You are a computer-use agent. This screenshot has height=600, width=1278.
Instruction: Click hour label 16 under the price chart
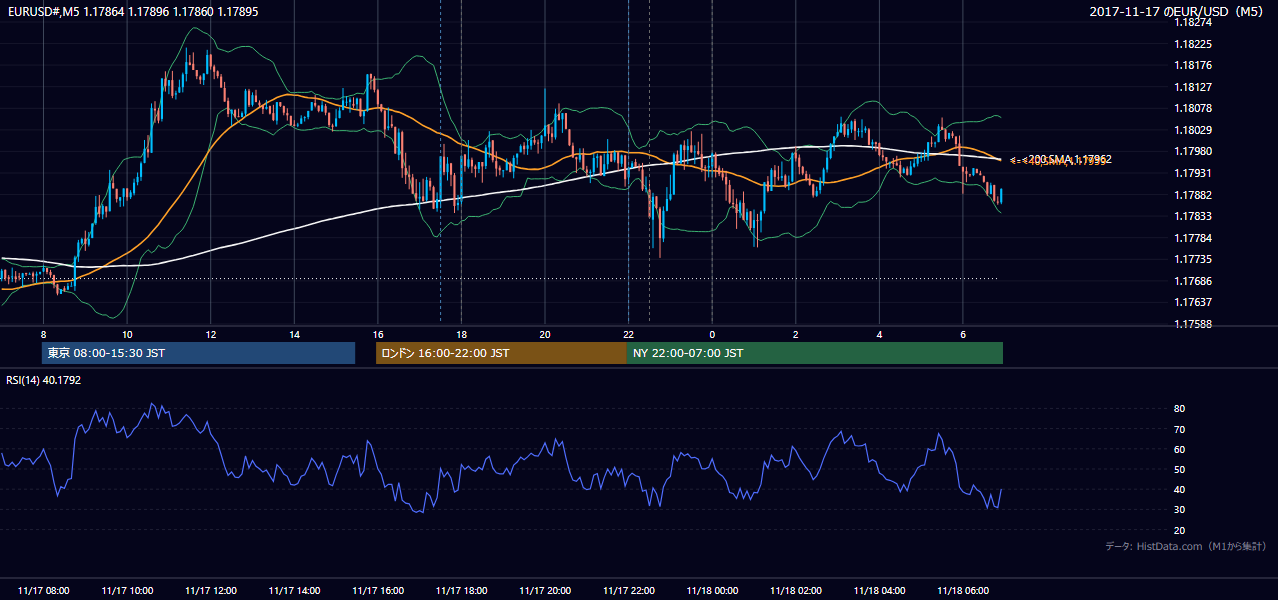(x=378, y=334)
